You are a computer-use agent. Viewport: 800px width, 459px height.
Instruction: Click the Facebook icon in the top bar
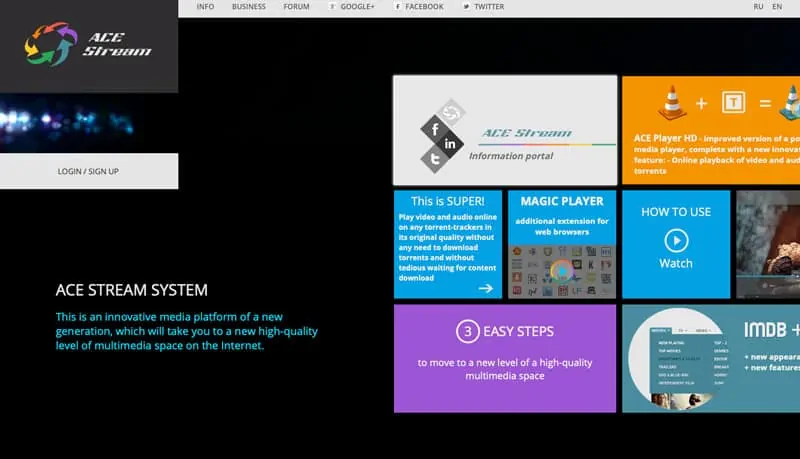coord(397,7)
